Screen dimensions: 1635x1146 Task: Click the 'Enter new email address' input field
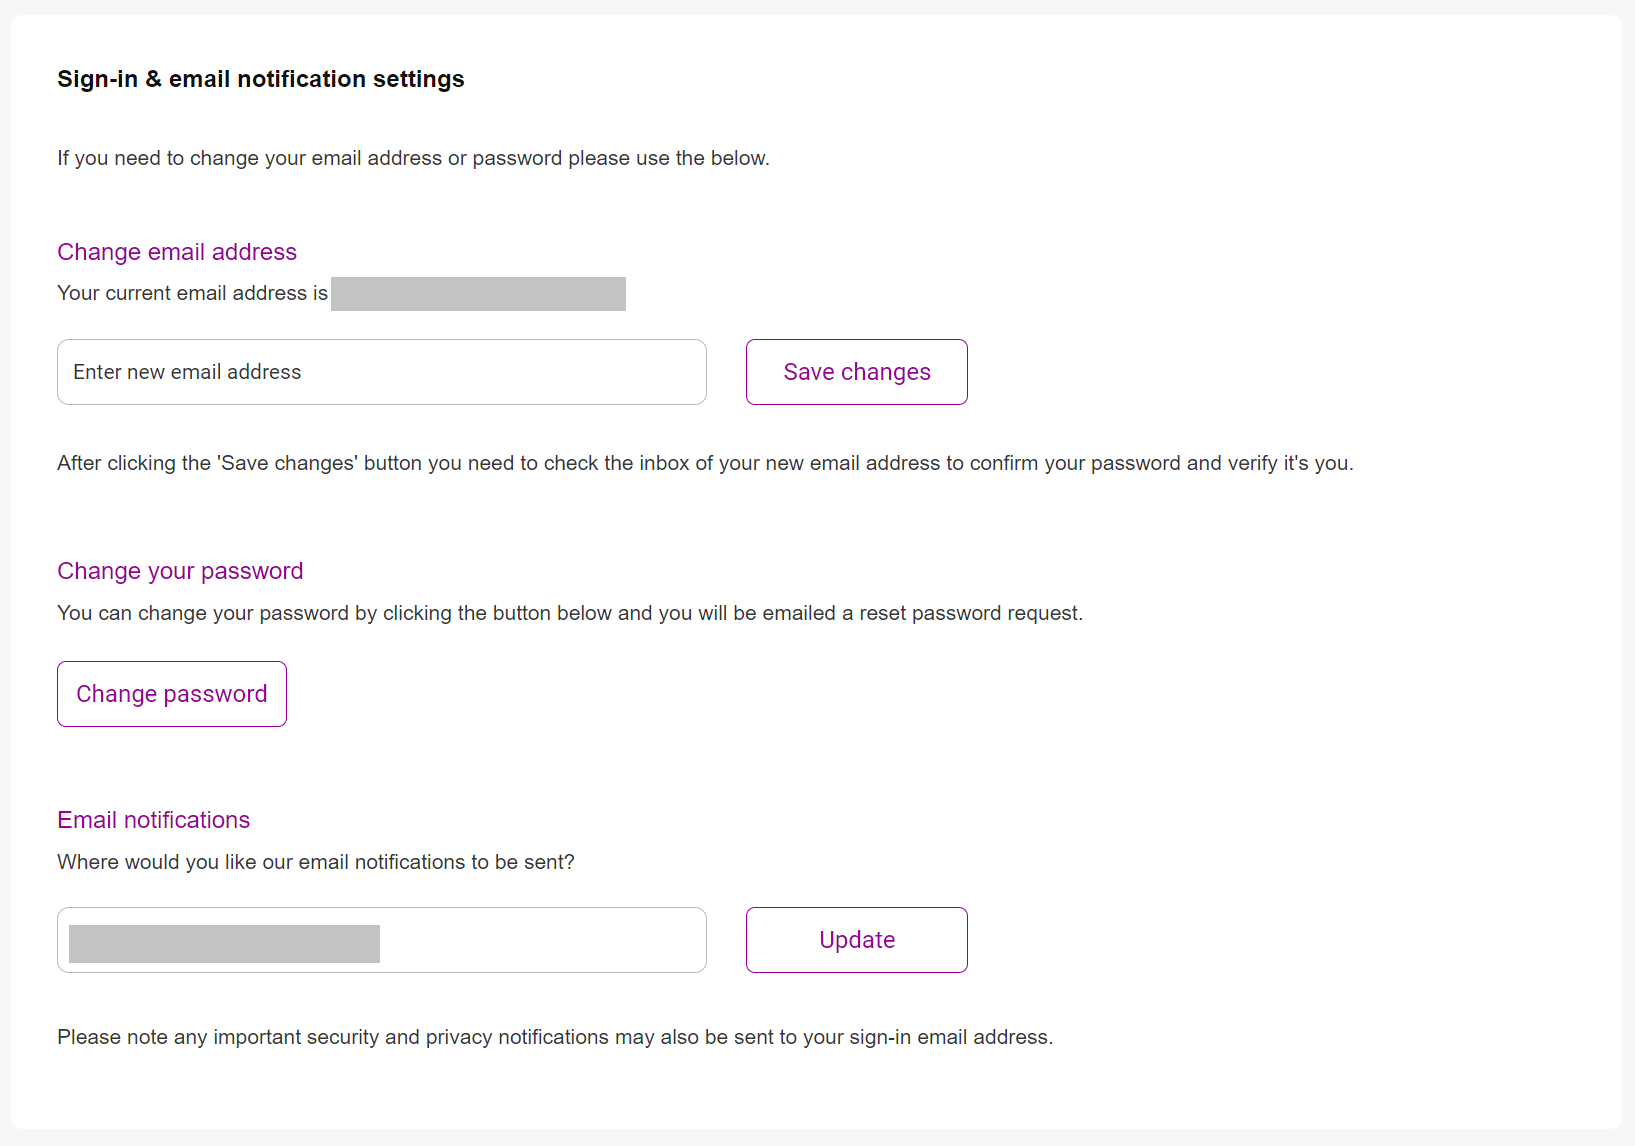click(381, 372)
